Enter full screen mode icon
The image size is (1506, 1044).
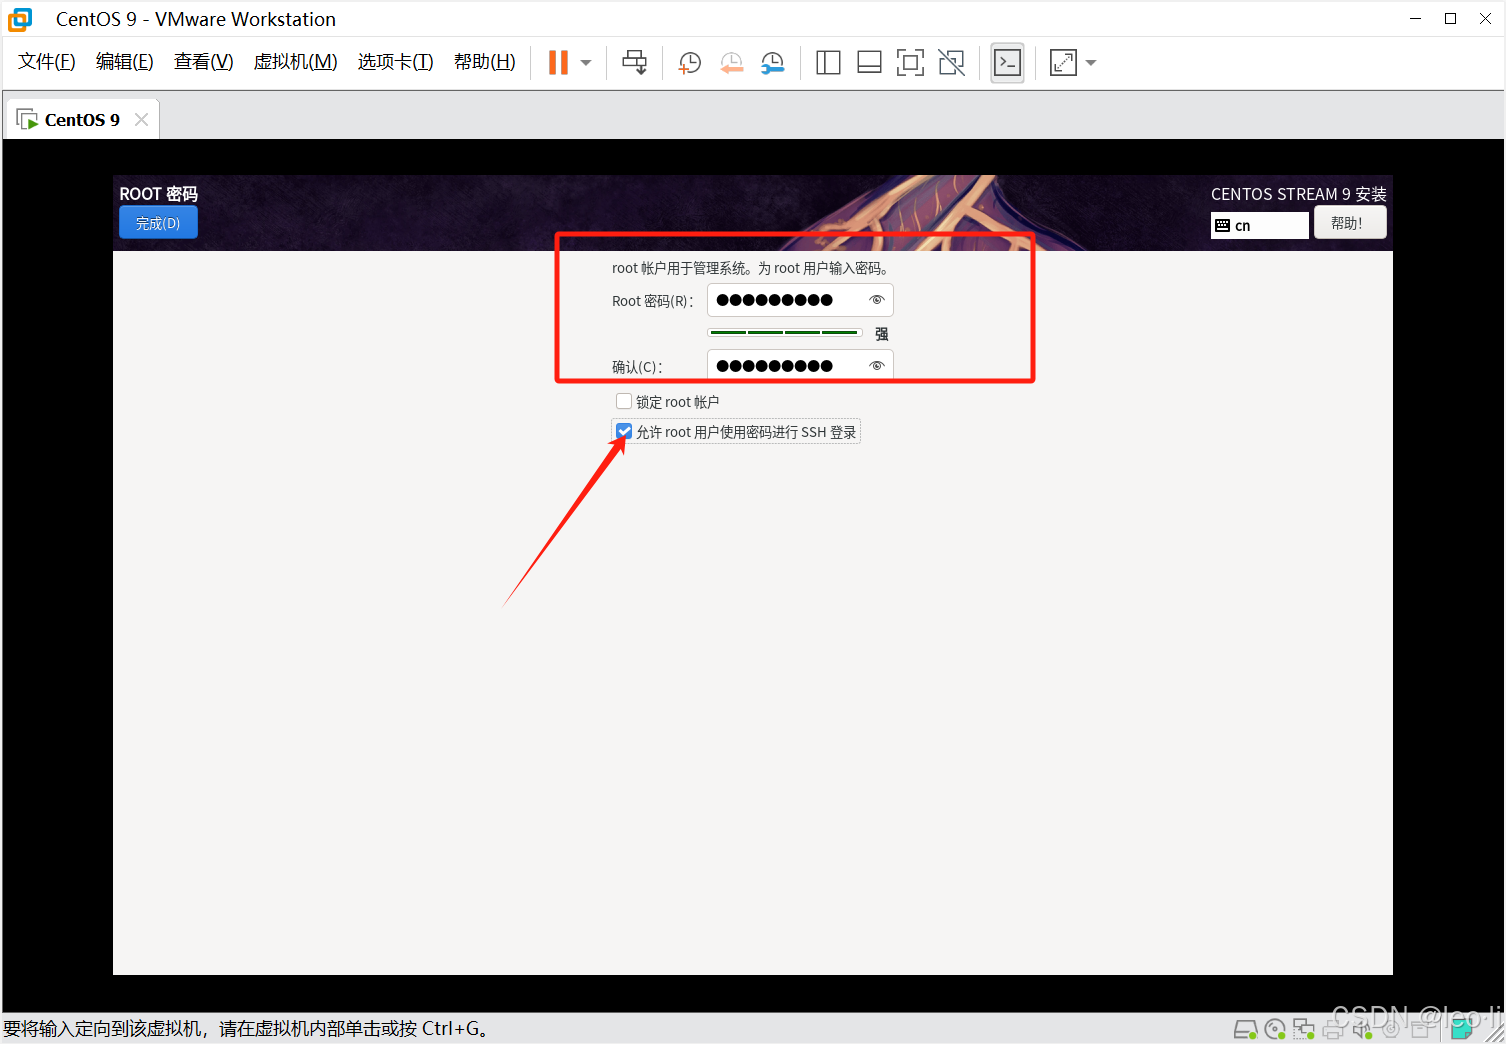[x=910, y=63]
